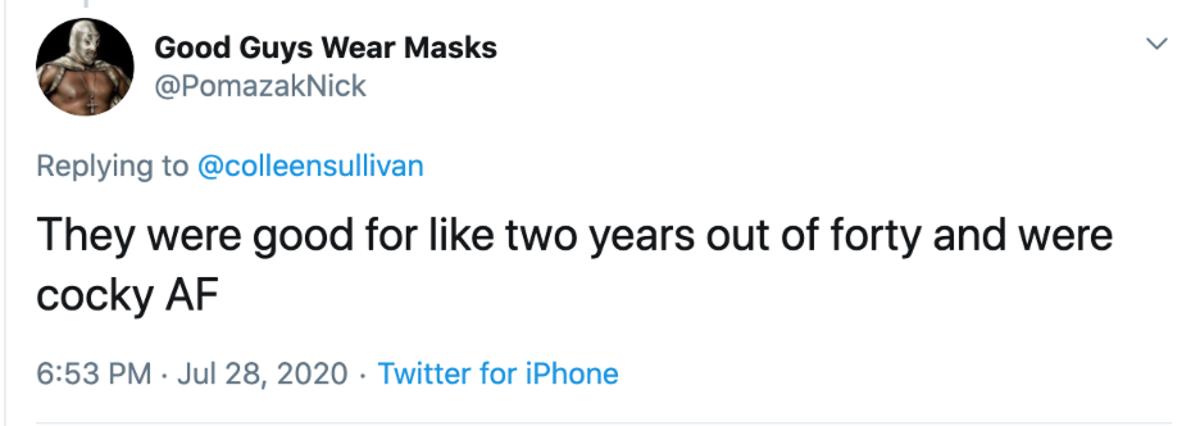This screenshot has width=1200, height=426.
Task: Open the @colleensullivan mention link
Action: point(311,165)
